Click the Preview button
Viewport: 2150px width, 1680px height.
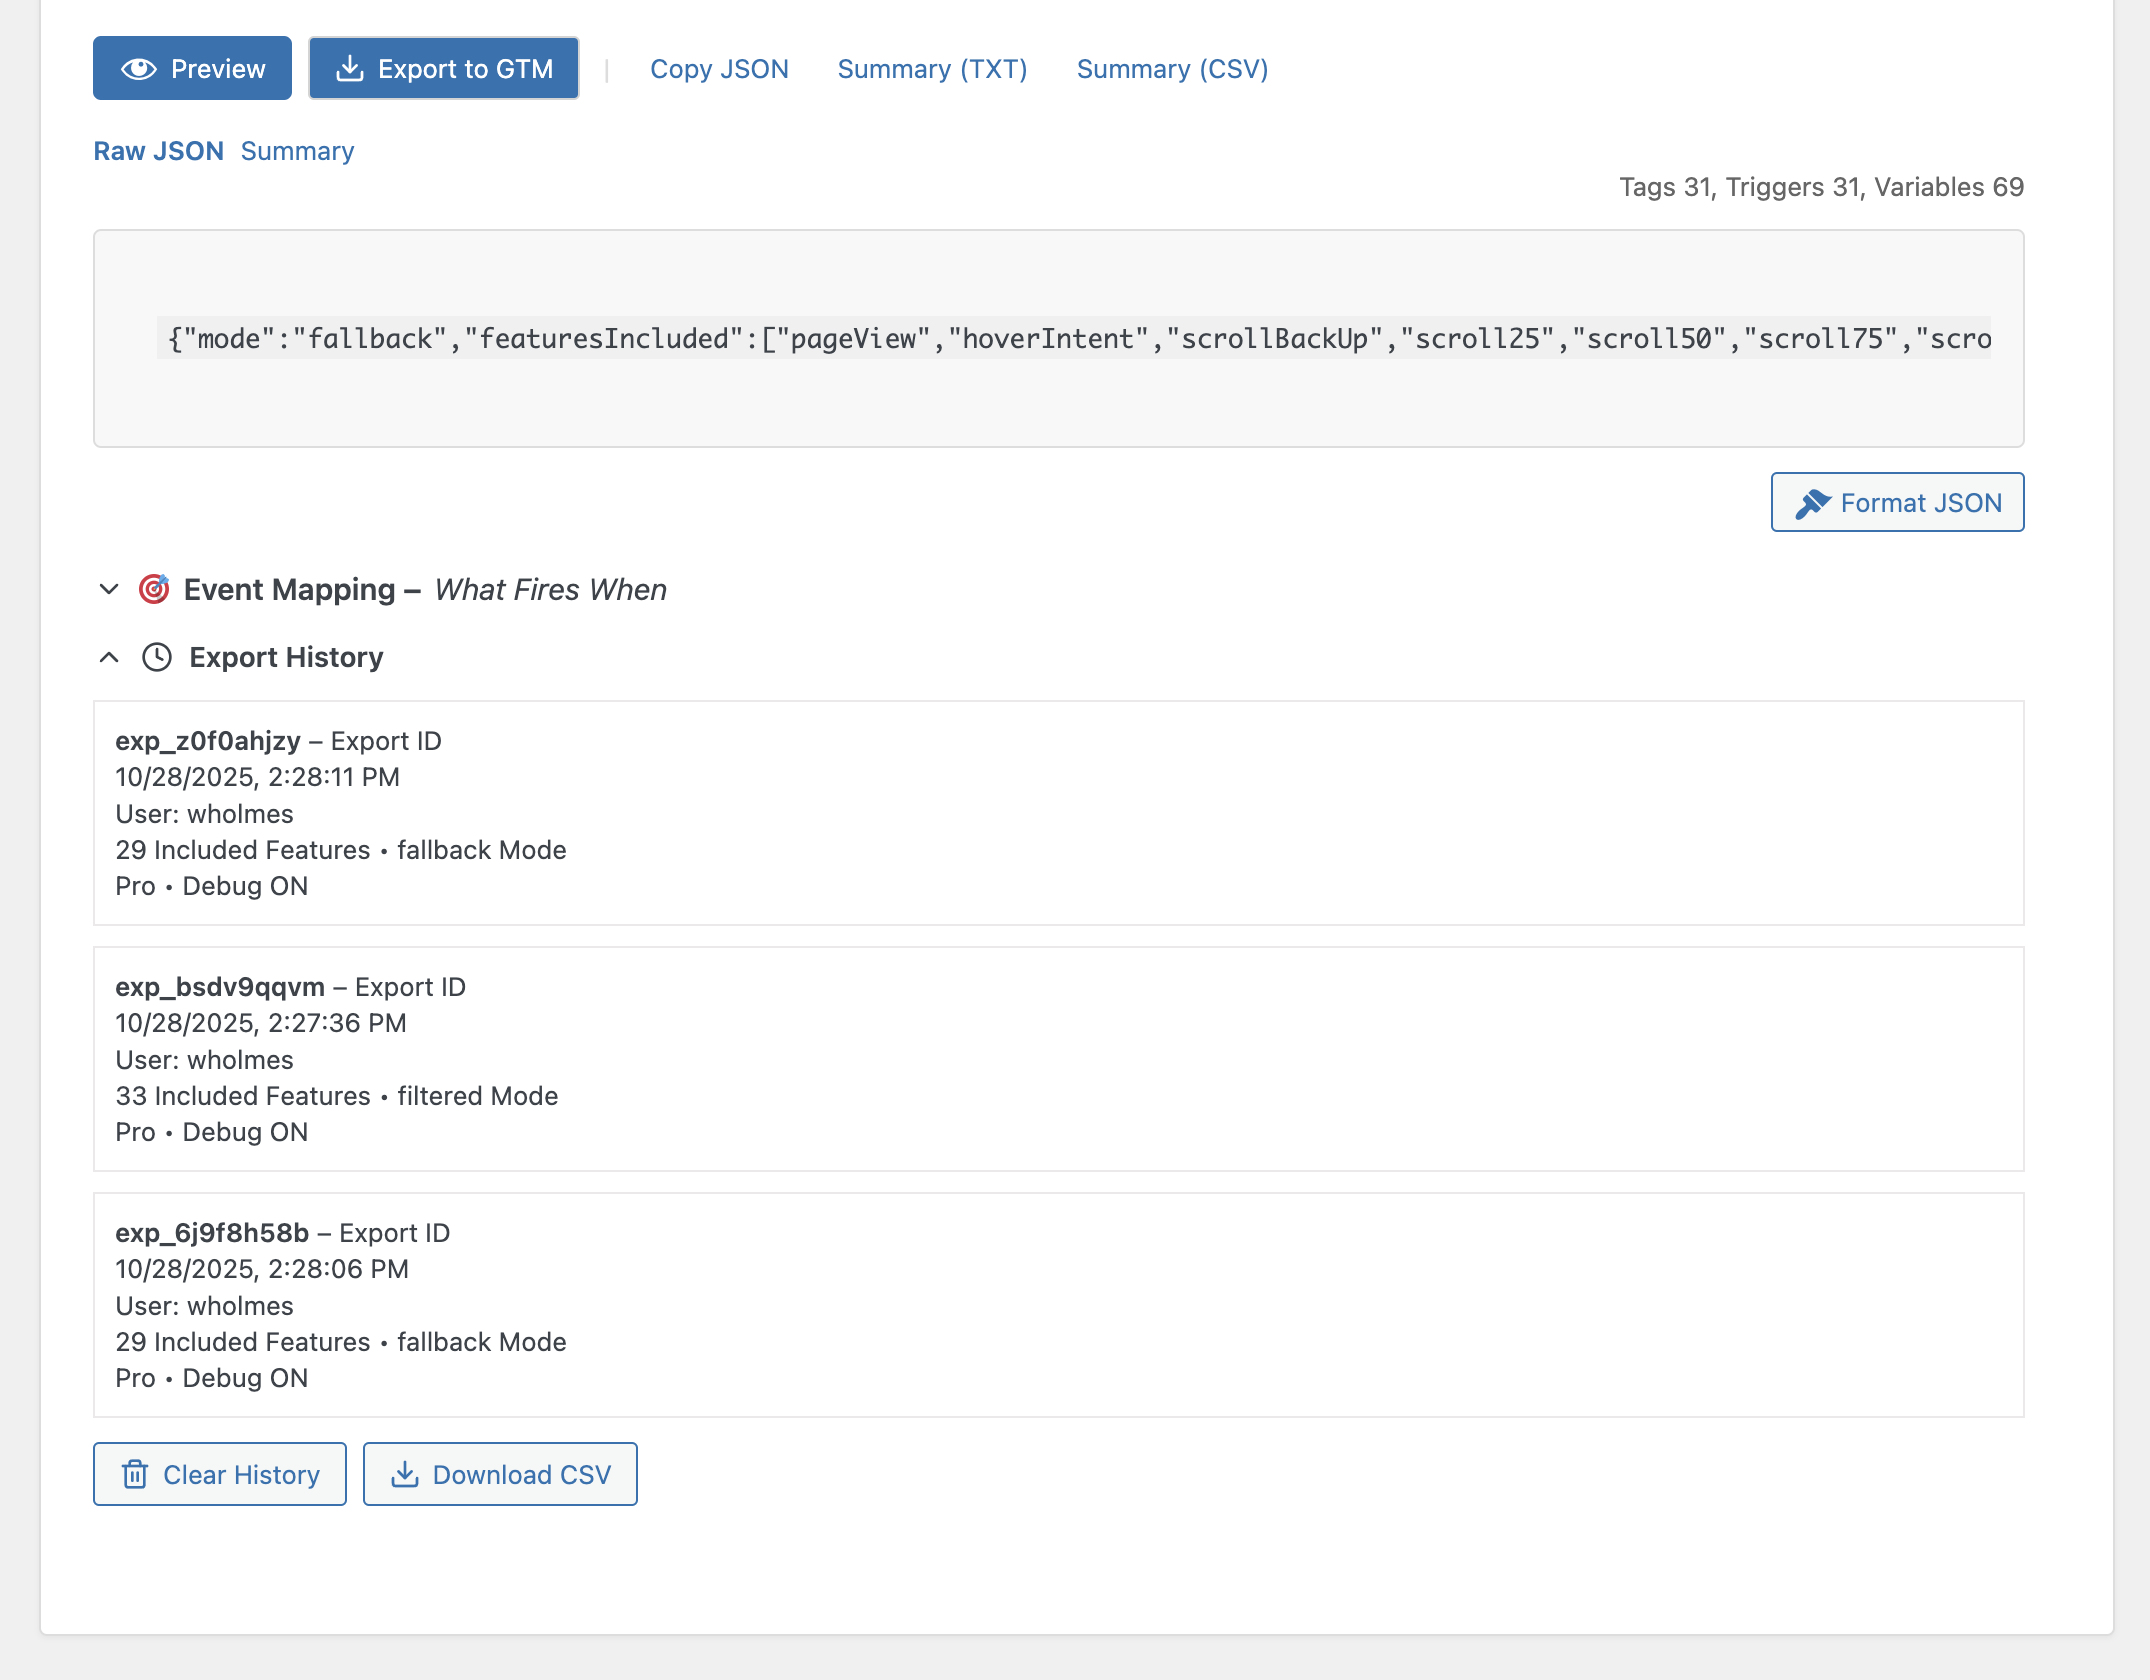[x=192, y=67]
